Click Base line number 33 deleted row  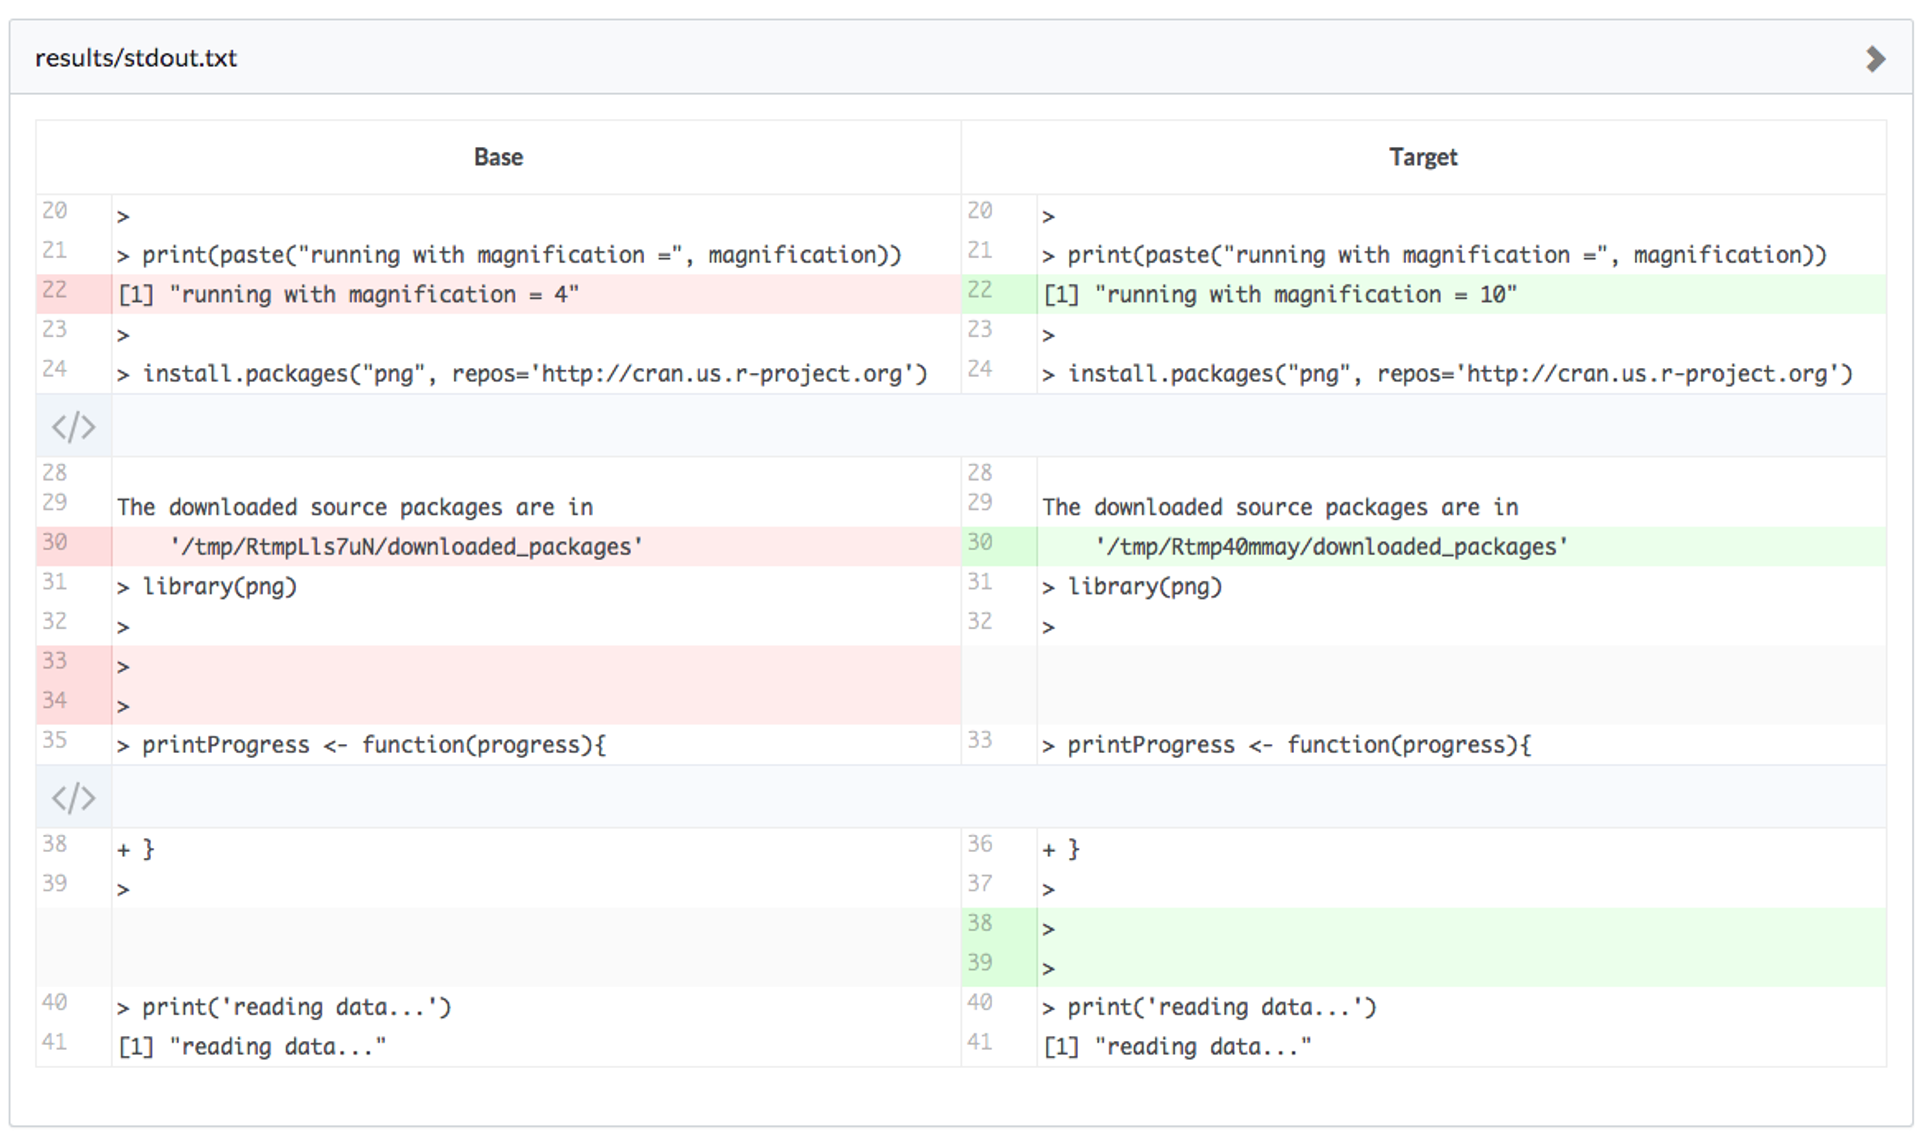point(55,661)
